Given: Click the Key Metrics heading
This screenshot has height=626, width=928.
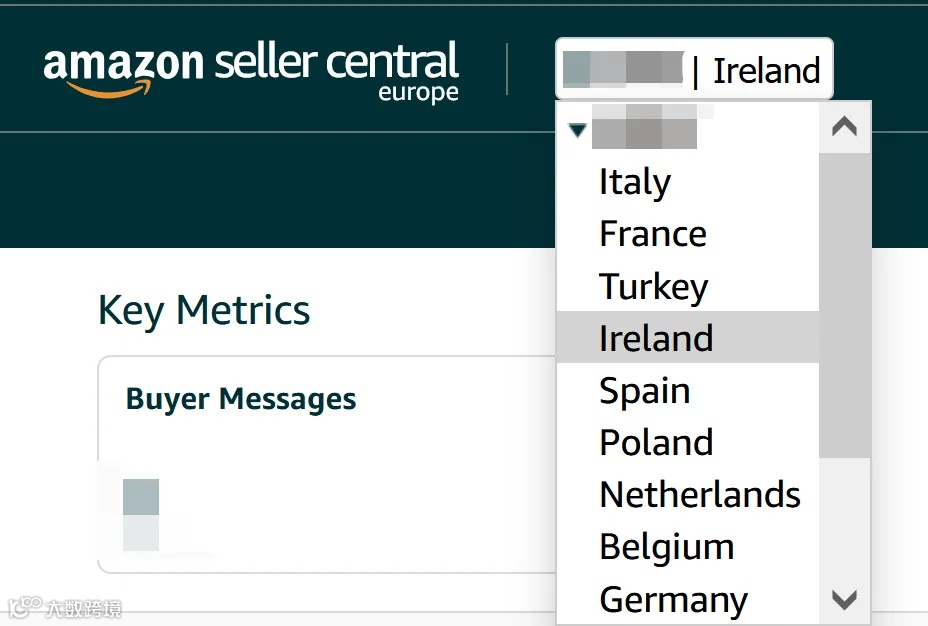Looking at the screenshot, I should click(204, 310).
